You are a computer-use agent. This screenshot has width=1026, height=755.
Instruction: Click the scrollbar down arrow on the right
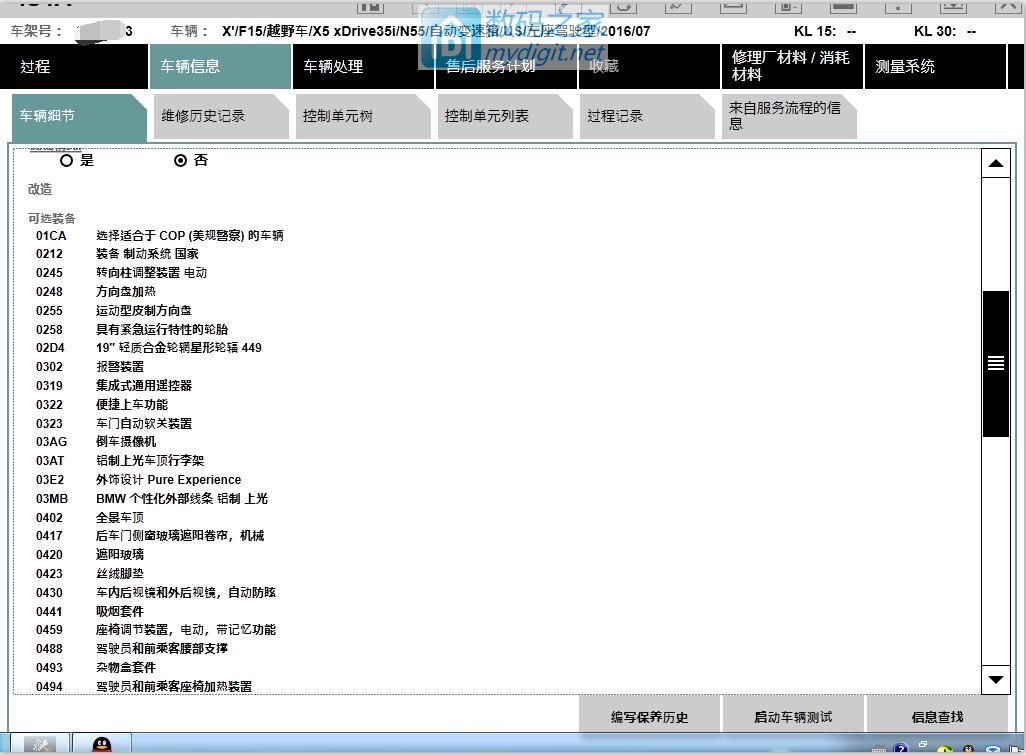click(x=996, y=679)
